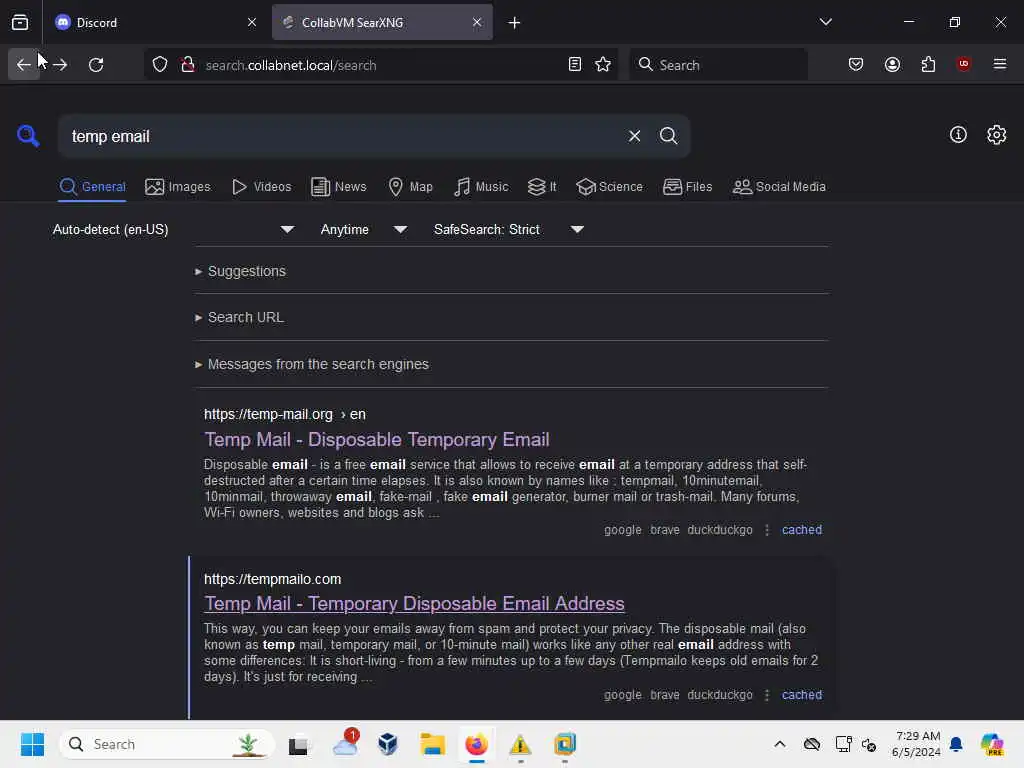The width and height of the screenshot is (1024, 768).
Task: Select the News search category
Action: coord(338,187)
